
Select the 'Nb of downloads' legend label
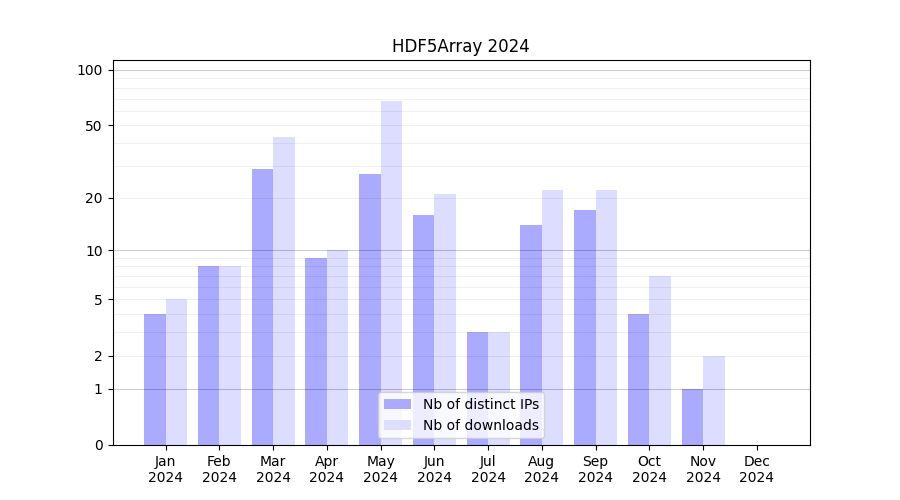pos(480,425)
